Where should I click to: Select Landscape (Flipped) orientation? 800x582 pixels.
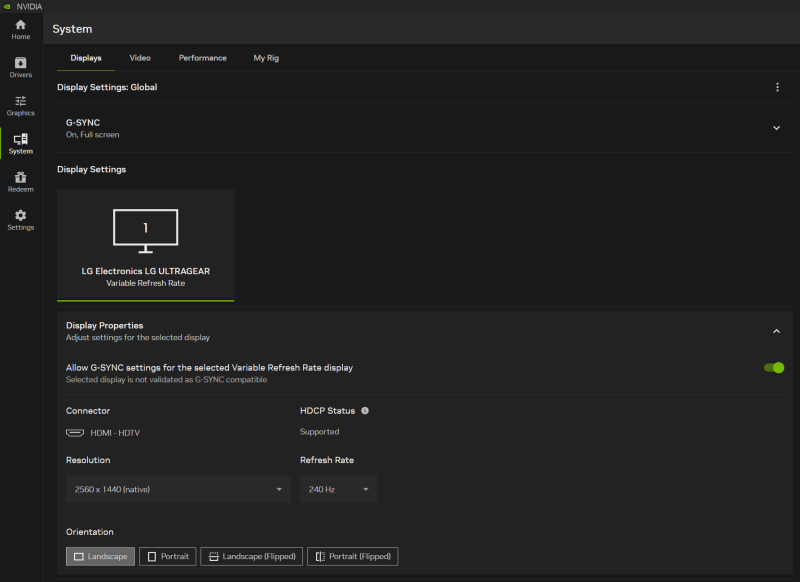coord(252,556)
